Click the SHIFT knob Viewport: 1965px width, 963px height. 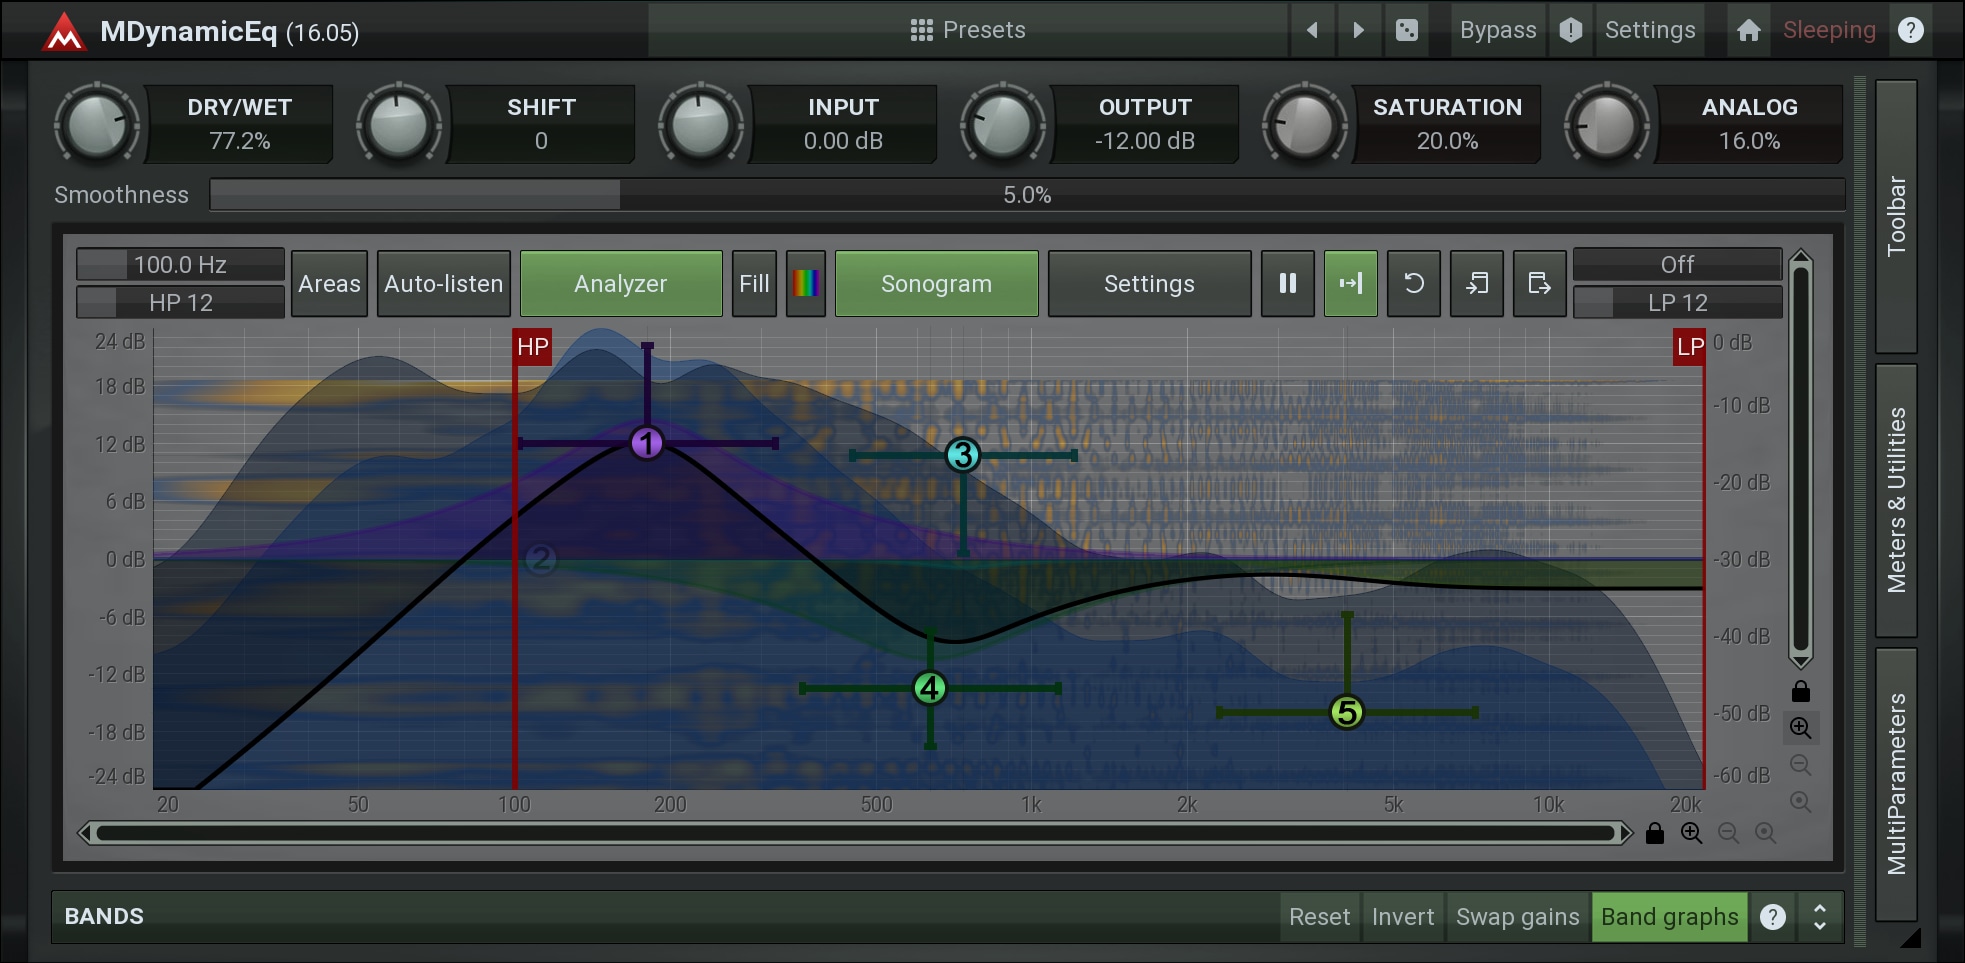coord(399,125)
